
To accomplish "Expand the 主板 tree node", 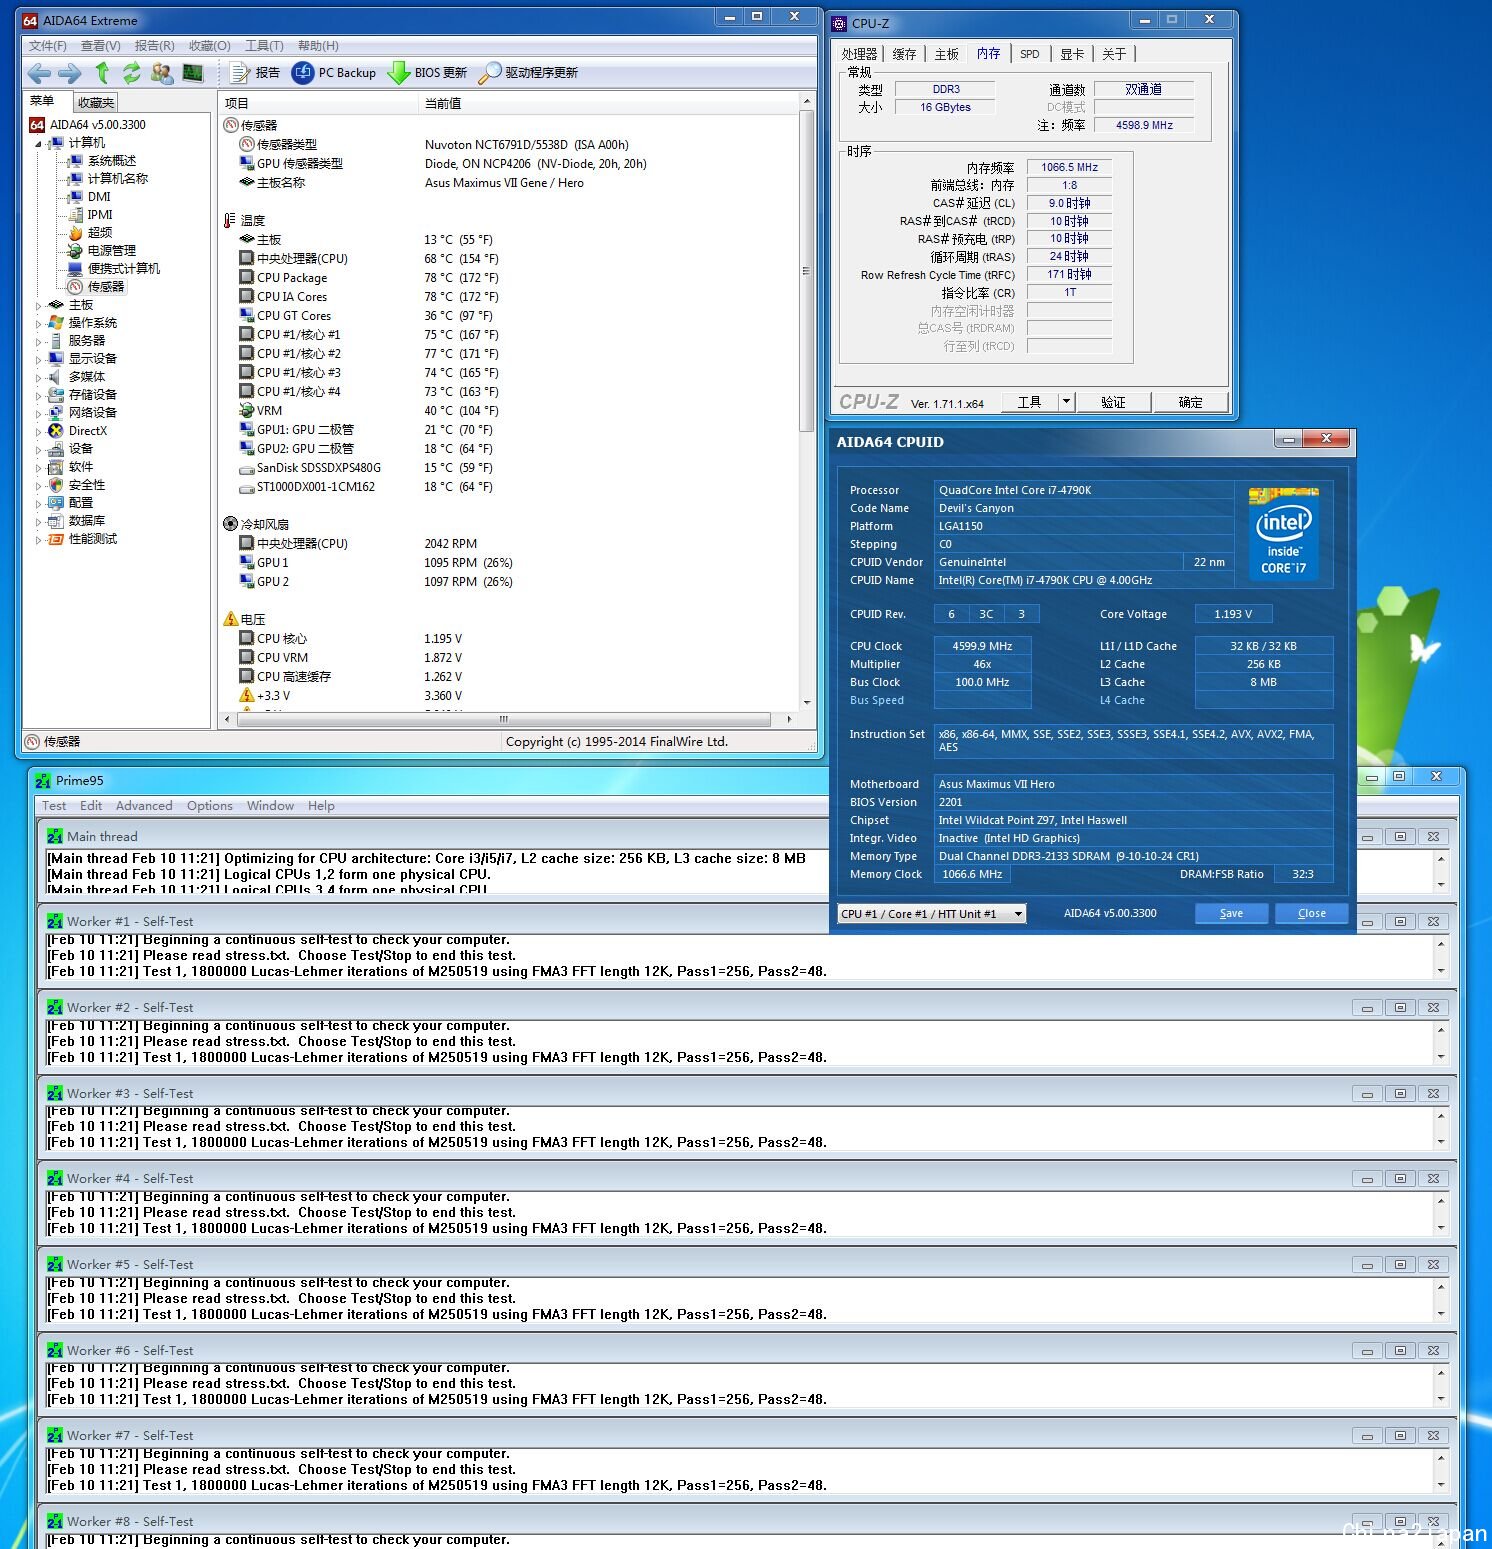I will click(x=39, y=305).
